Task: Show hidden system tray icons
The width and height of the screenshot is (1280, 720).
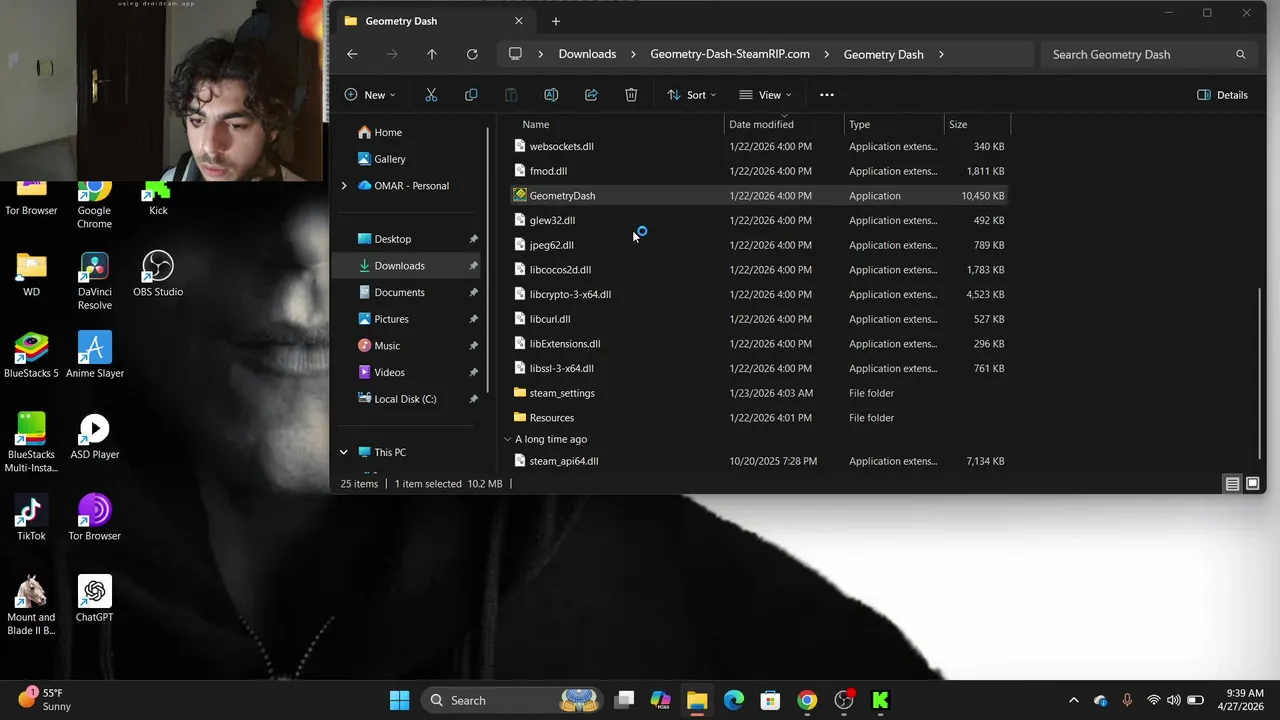Action: coord(1074,700)
